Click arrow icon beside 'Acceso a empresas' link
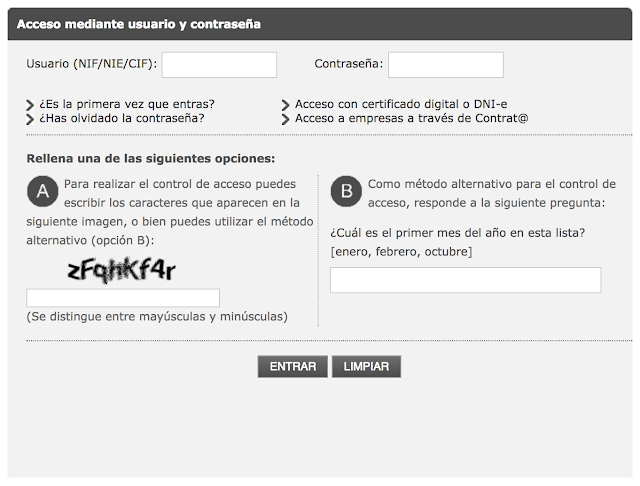The image size is (640, 486). (286, 119)
